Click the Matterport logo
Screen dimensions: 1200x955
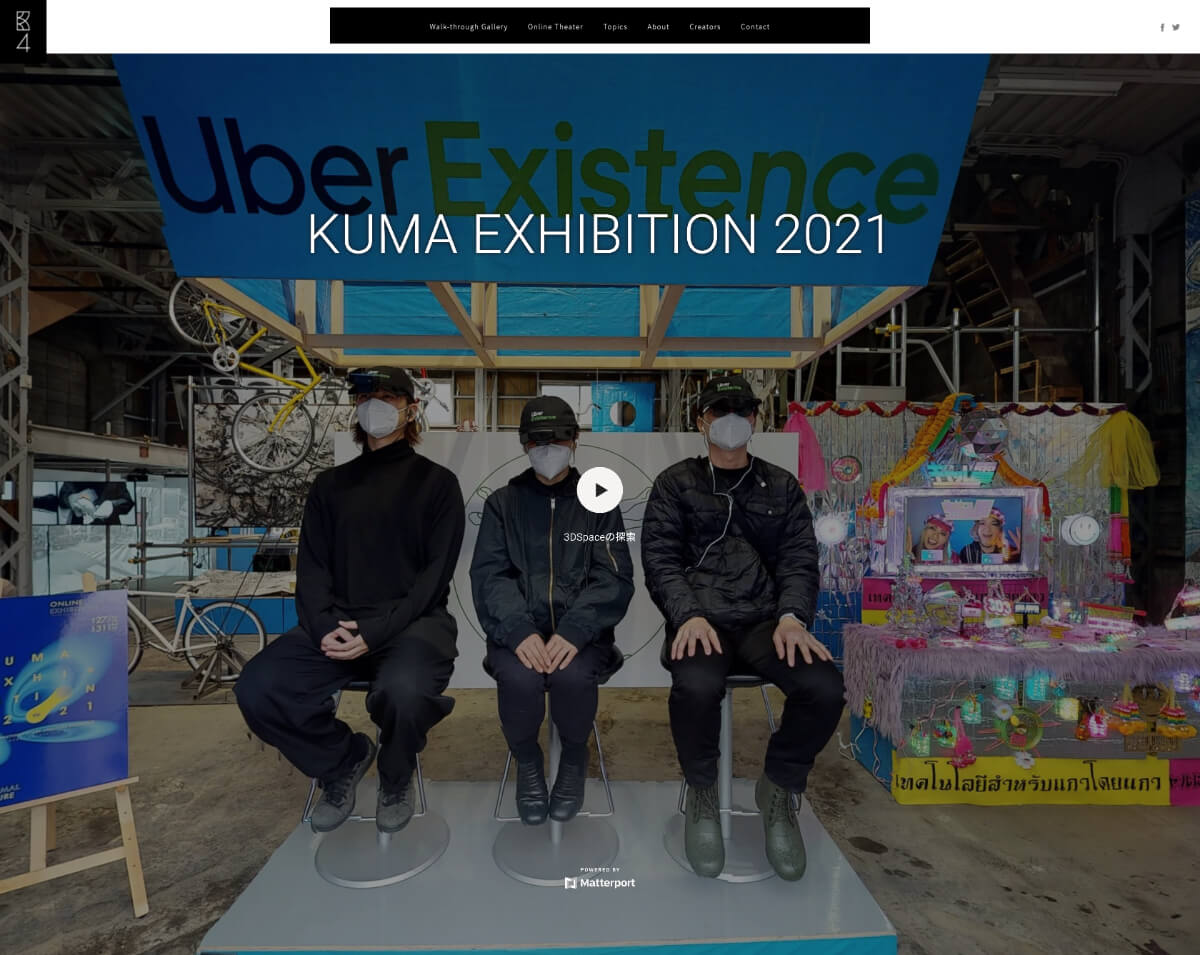tap(600, 883)
